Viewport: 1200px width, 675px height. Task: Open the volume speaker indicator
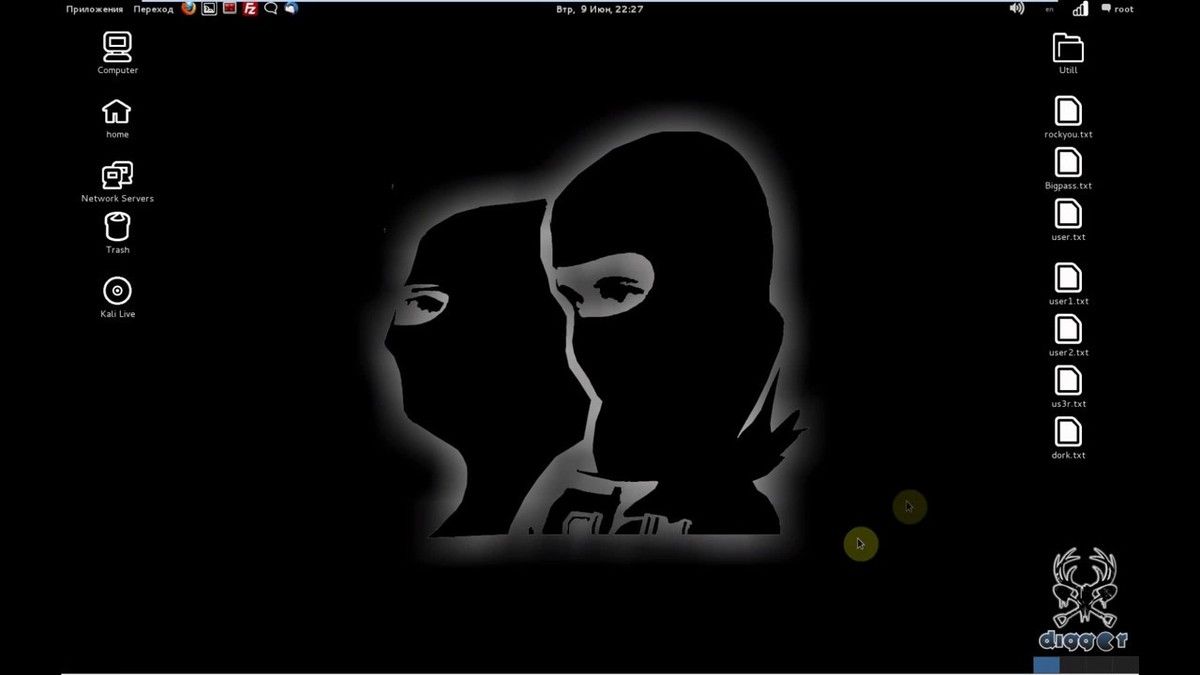(x=1017, y=9)
